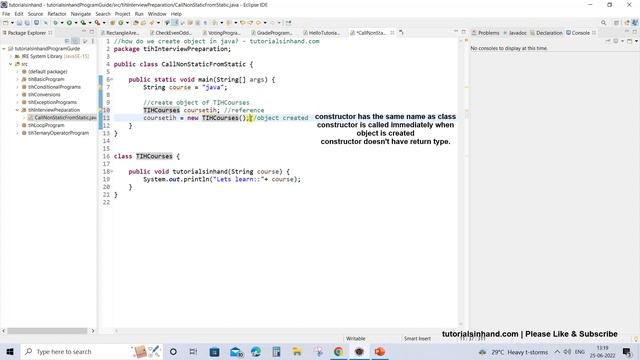Open Package Explorer view menu dots
The width and height of the screenshot is (640, 360).
click(x=93, y=41)
